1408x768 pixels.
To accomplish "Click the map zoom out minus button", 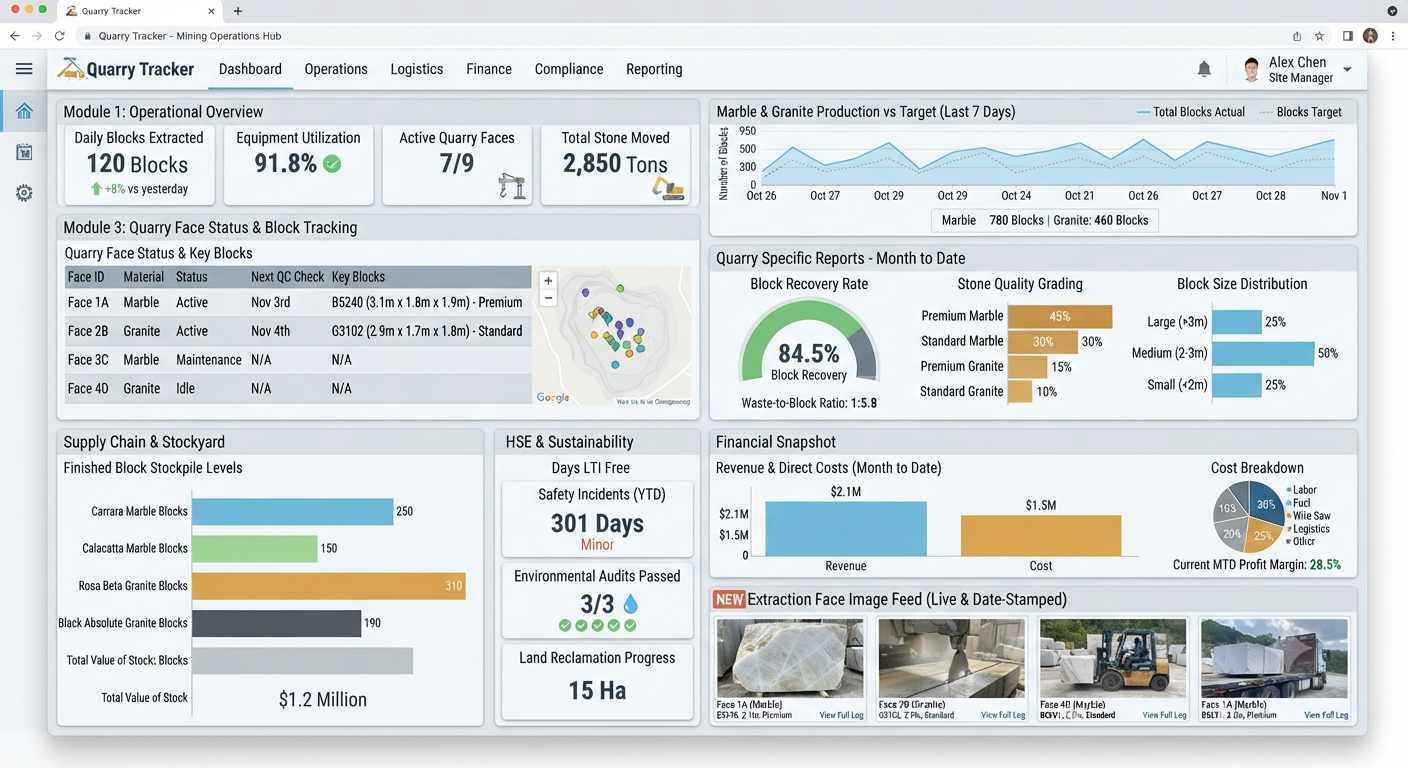I will [x=548, y=298].
